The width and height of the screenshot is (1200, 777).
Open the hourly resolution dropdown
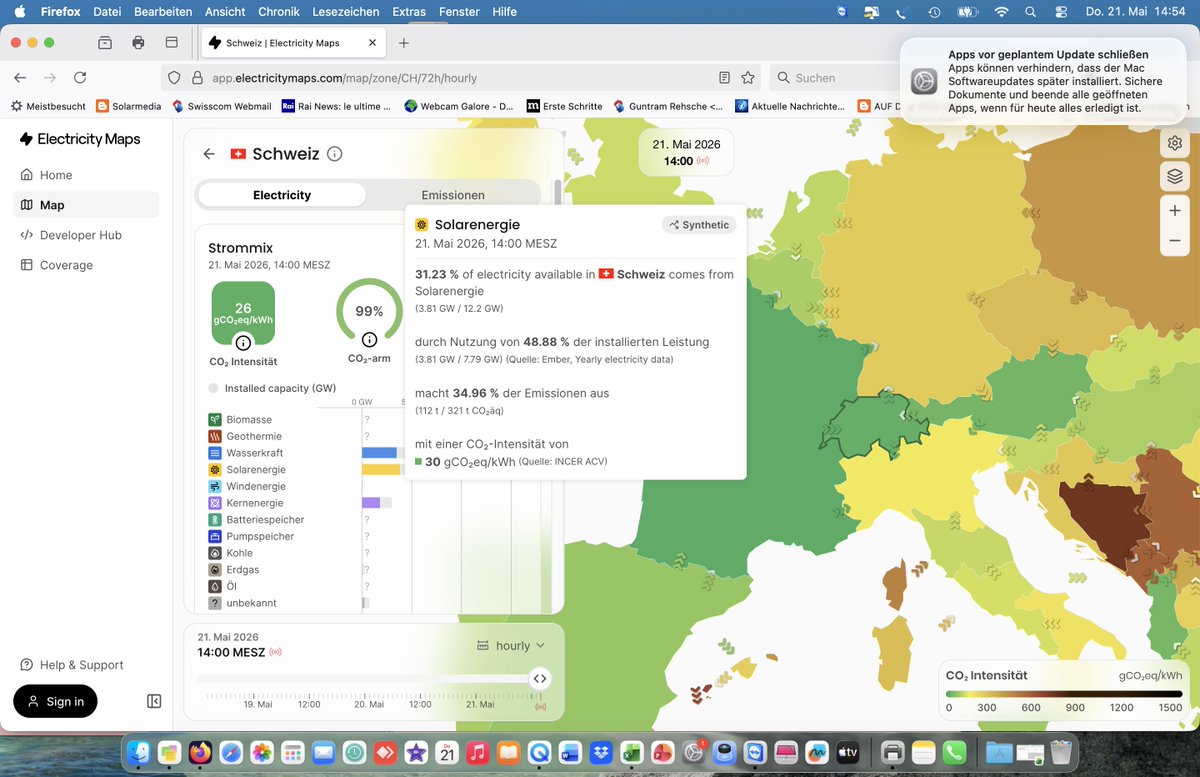tap(512, 646)
